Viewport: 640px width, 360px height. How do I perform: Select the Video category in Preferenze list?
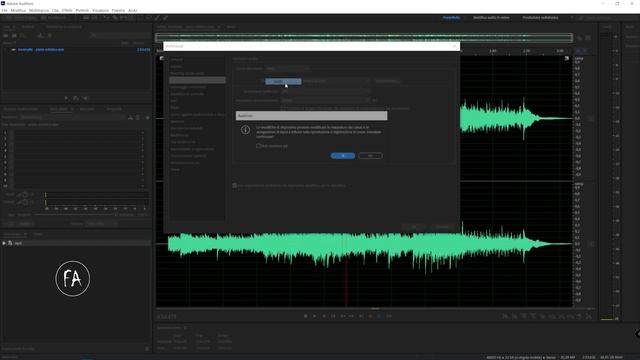coord(175,169)
